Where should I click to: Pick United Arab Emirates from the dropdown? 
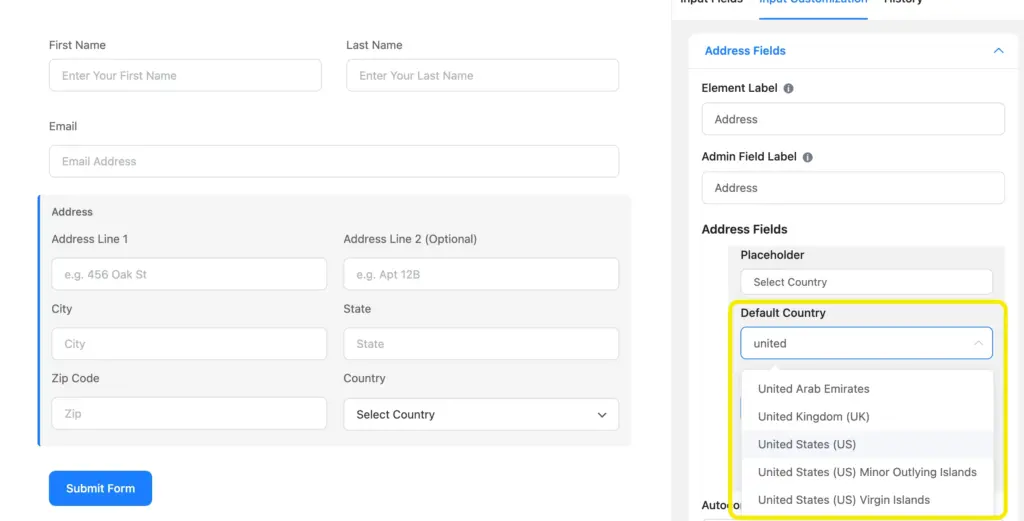click(813, 389)
